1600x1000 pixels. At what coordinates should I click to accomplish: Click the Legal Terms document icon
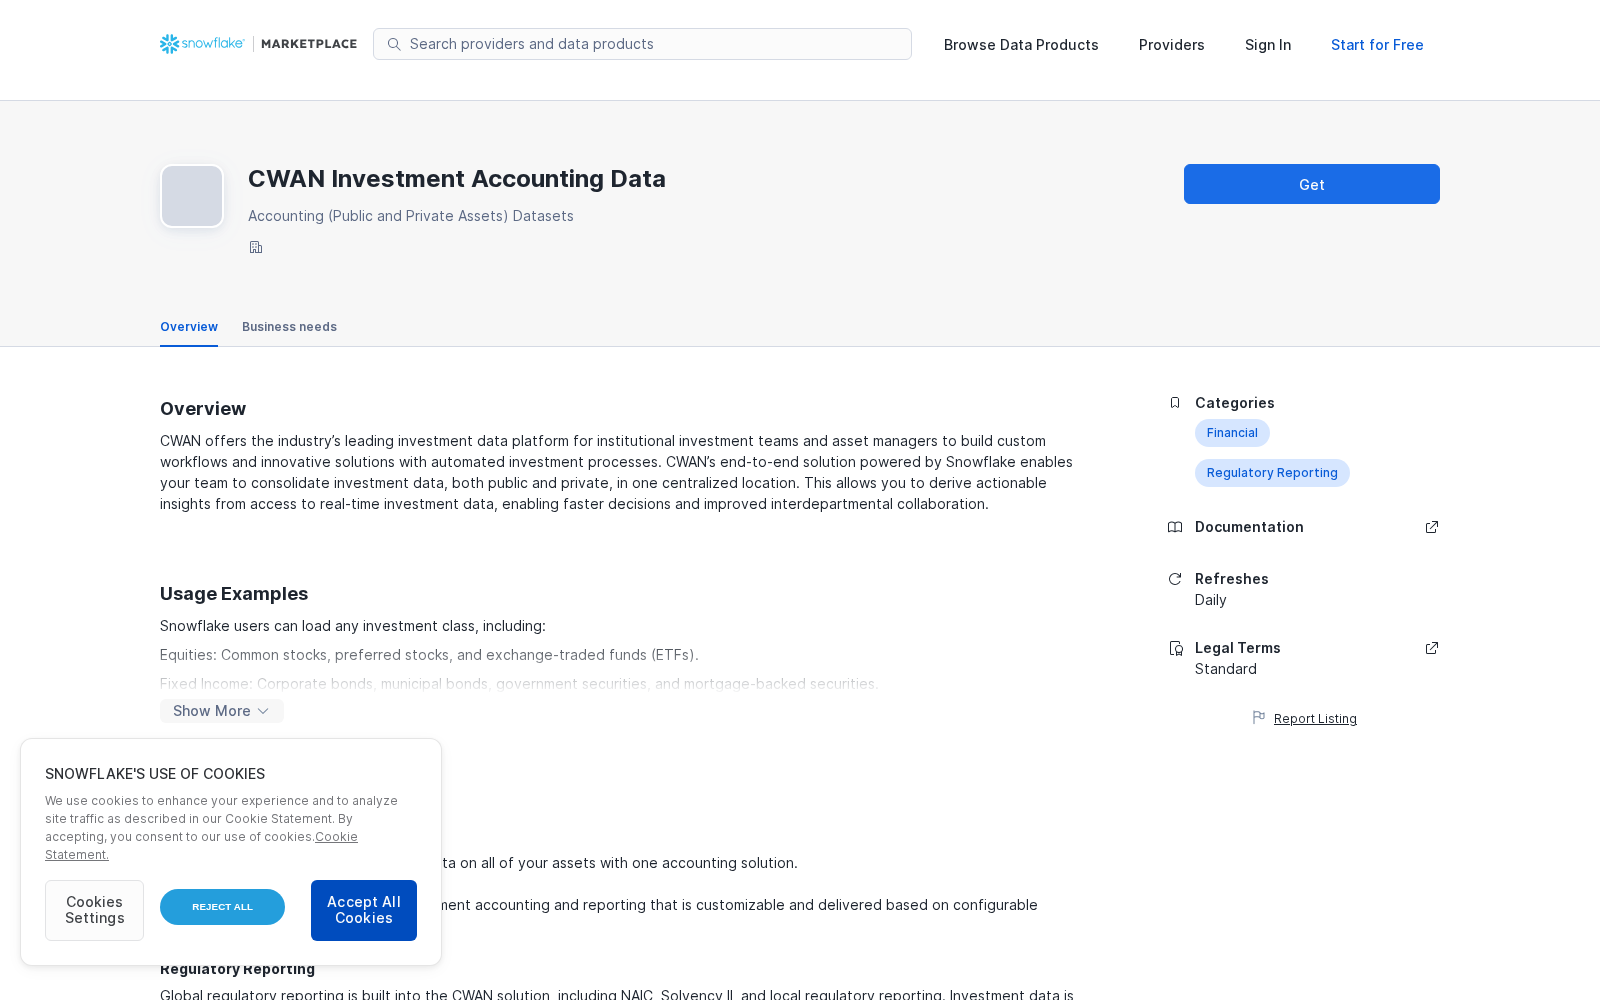[1176, 648]
